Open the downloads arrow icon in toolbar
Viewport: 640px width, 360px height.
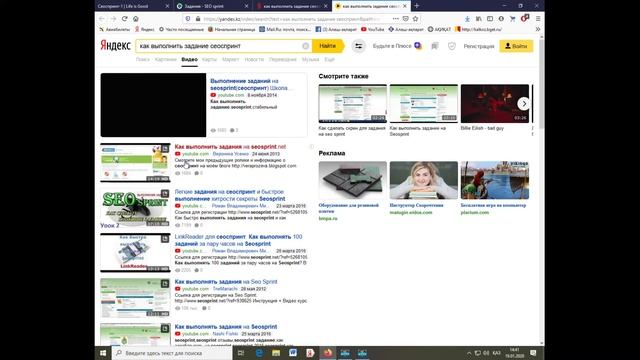(467, 19)
